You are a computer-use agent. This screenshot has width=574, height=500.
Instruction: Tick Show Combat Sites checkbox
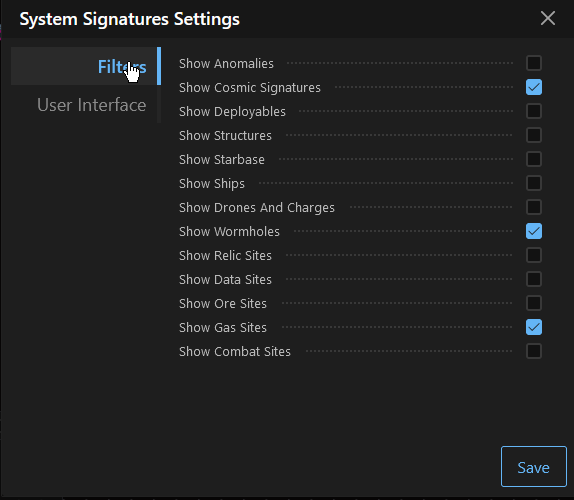coord(534,351)
